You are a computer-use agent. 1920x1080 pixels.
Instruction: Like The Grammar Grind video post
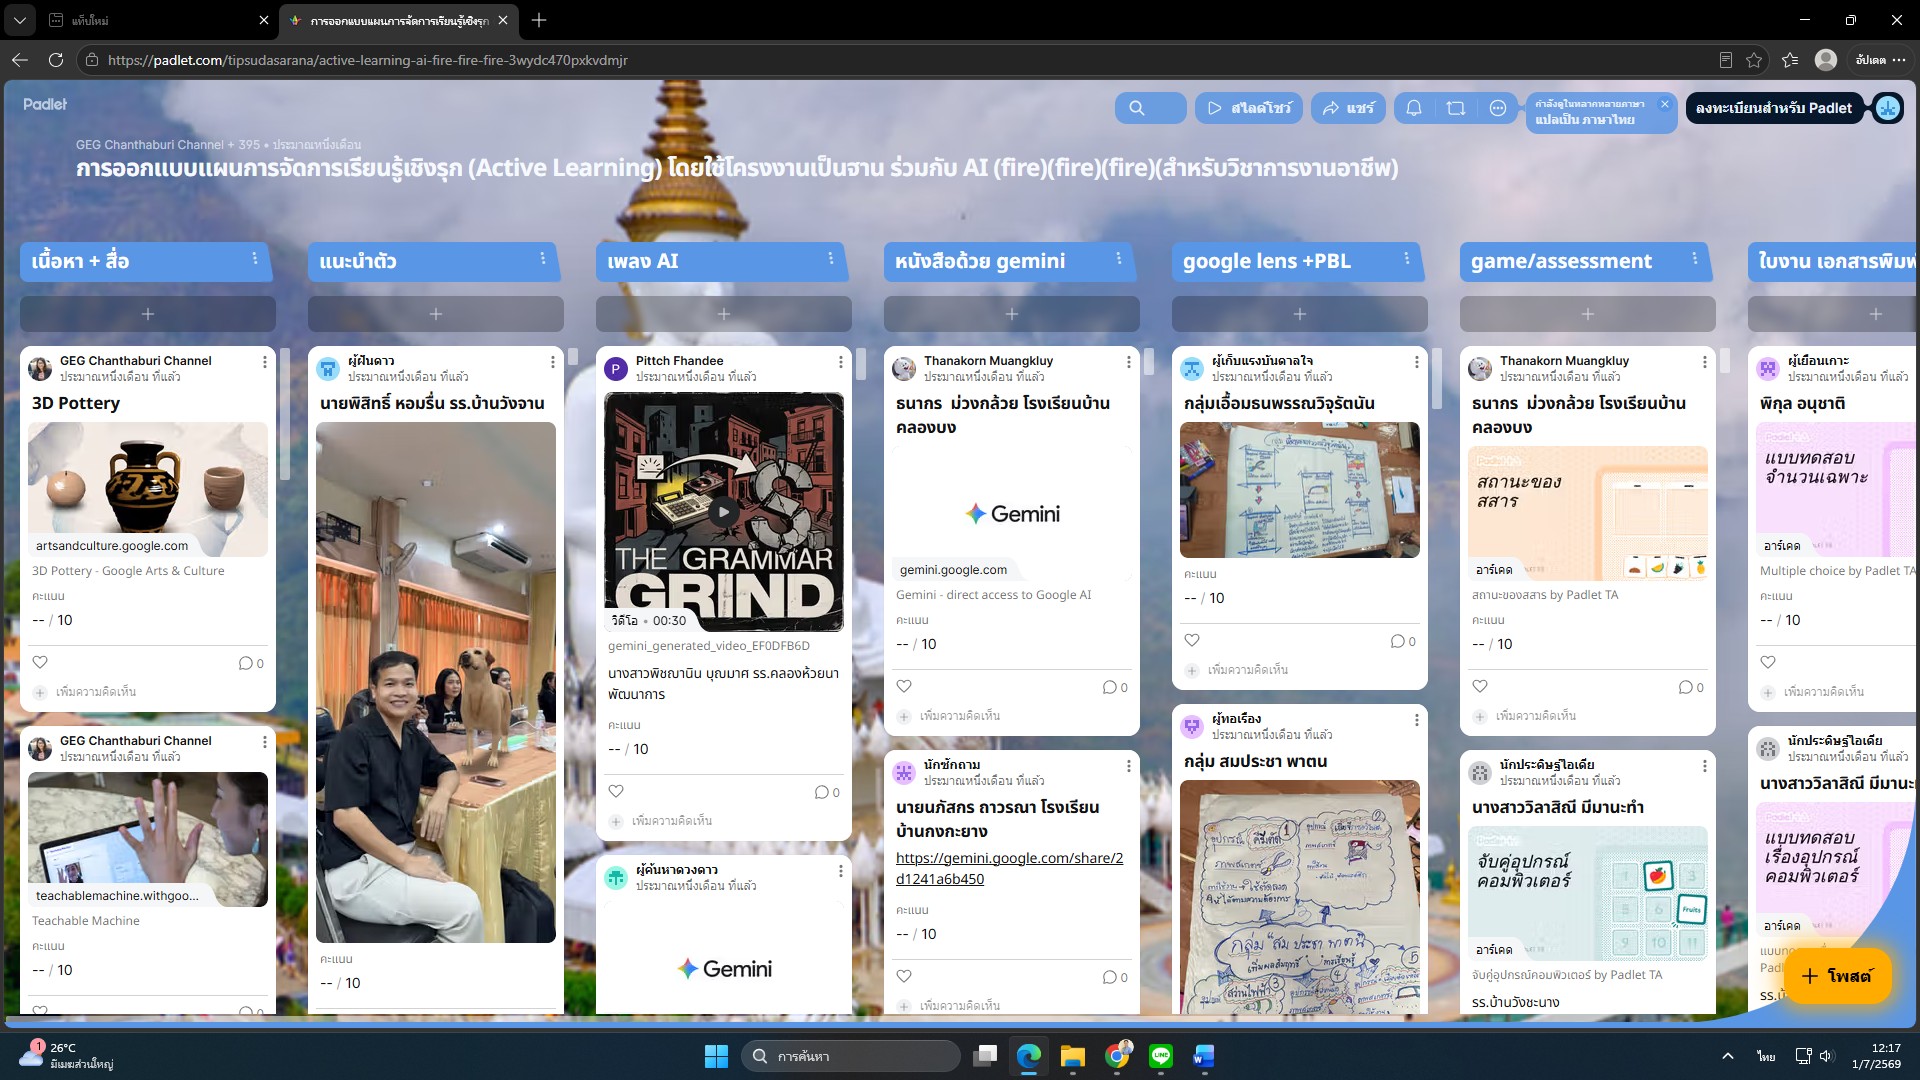tap(616, 791)
